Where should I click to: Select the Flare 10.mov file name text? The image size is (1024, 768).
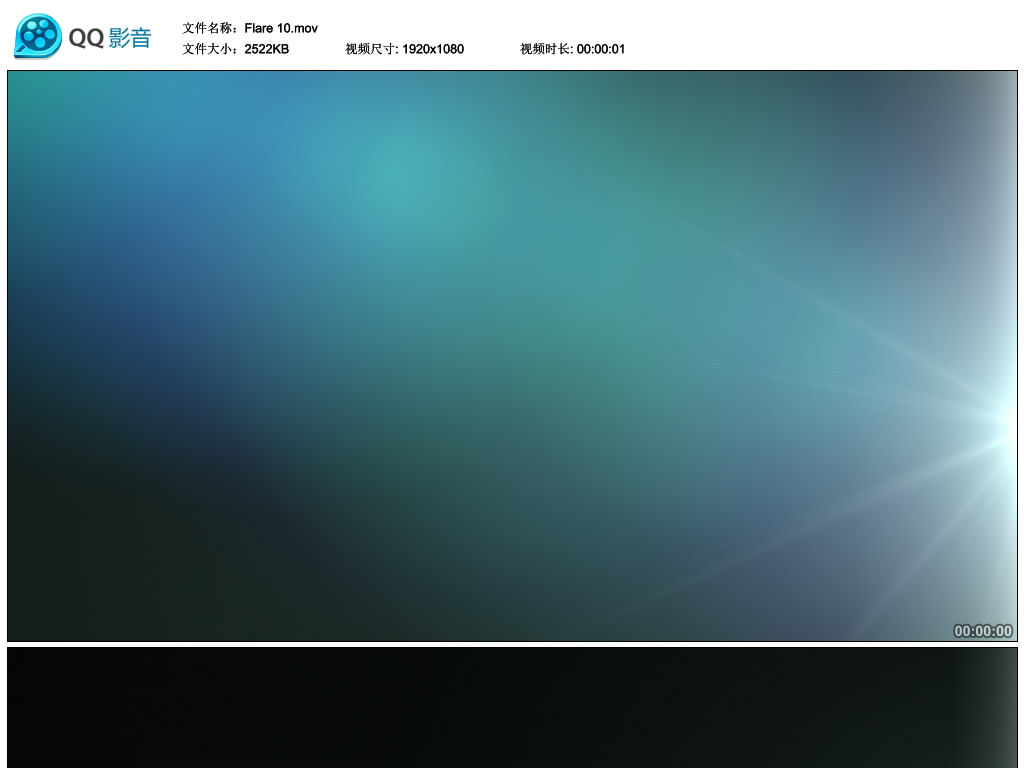pos(283,28)
